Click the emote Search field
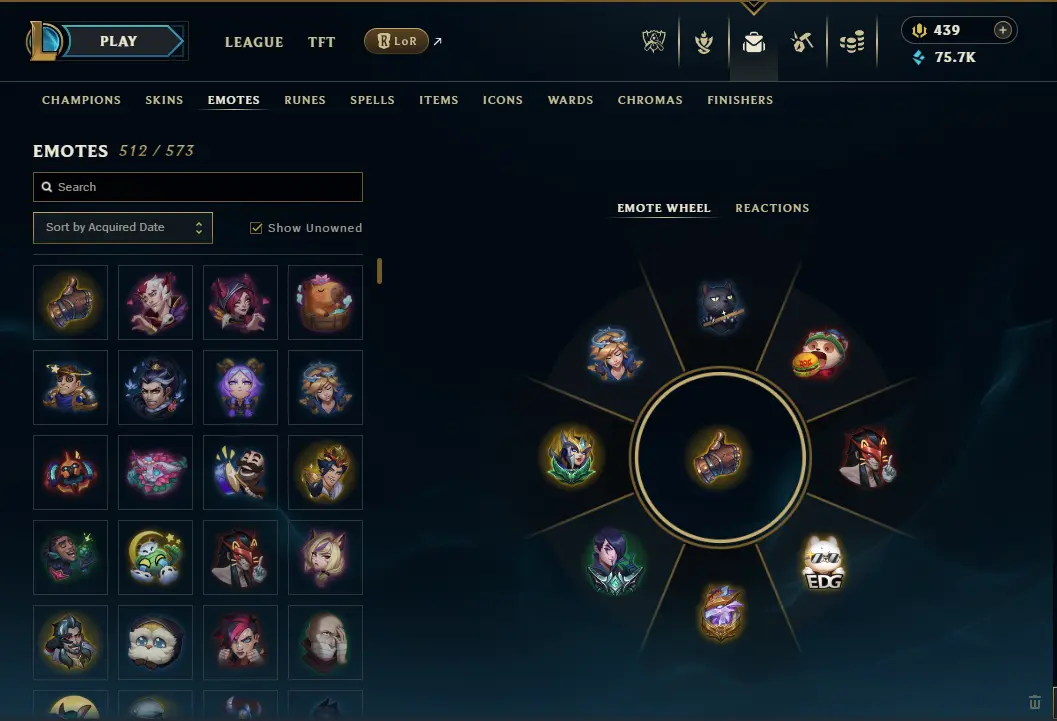 tap(198, 187)
